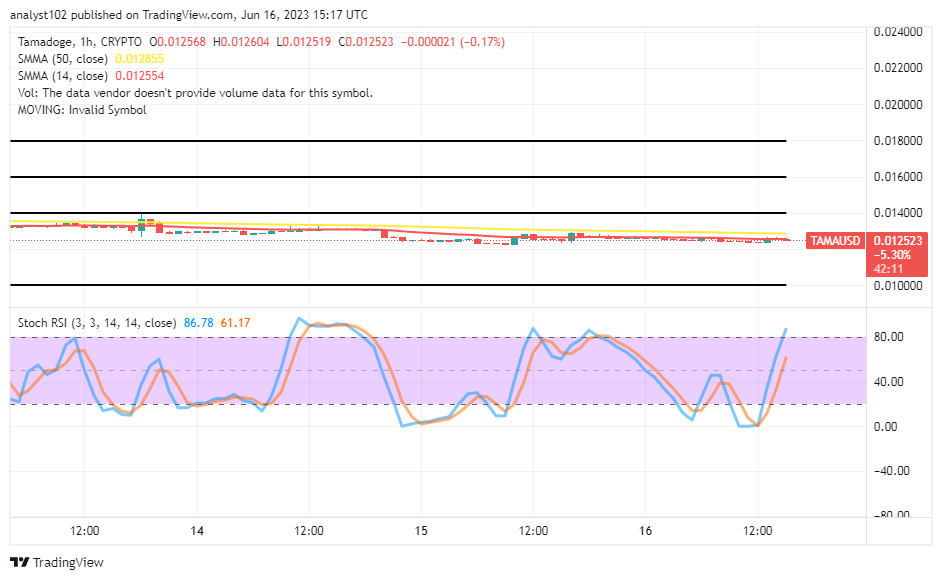This screenshot has height=580, width=942.
Task: Click the -40.00 Stoch RSI axis label
Action: pos(892,471)
